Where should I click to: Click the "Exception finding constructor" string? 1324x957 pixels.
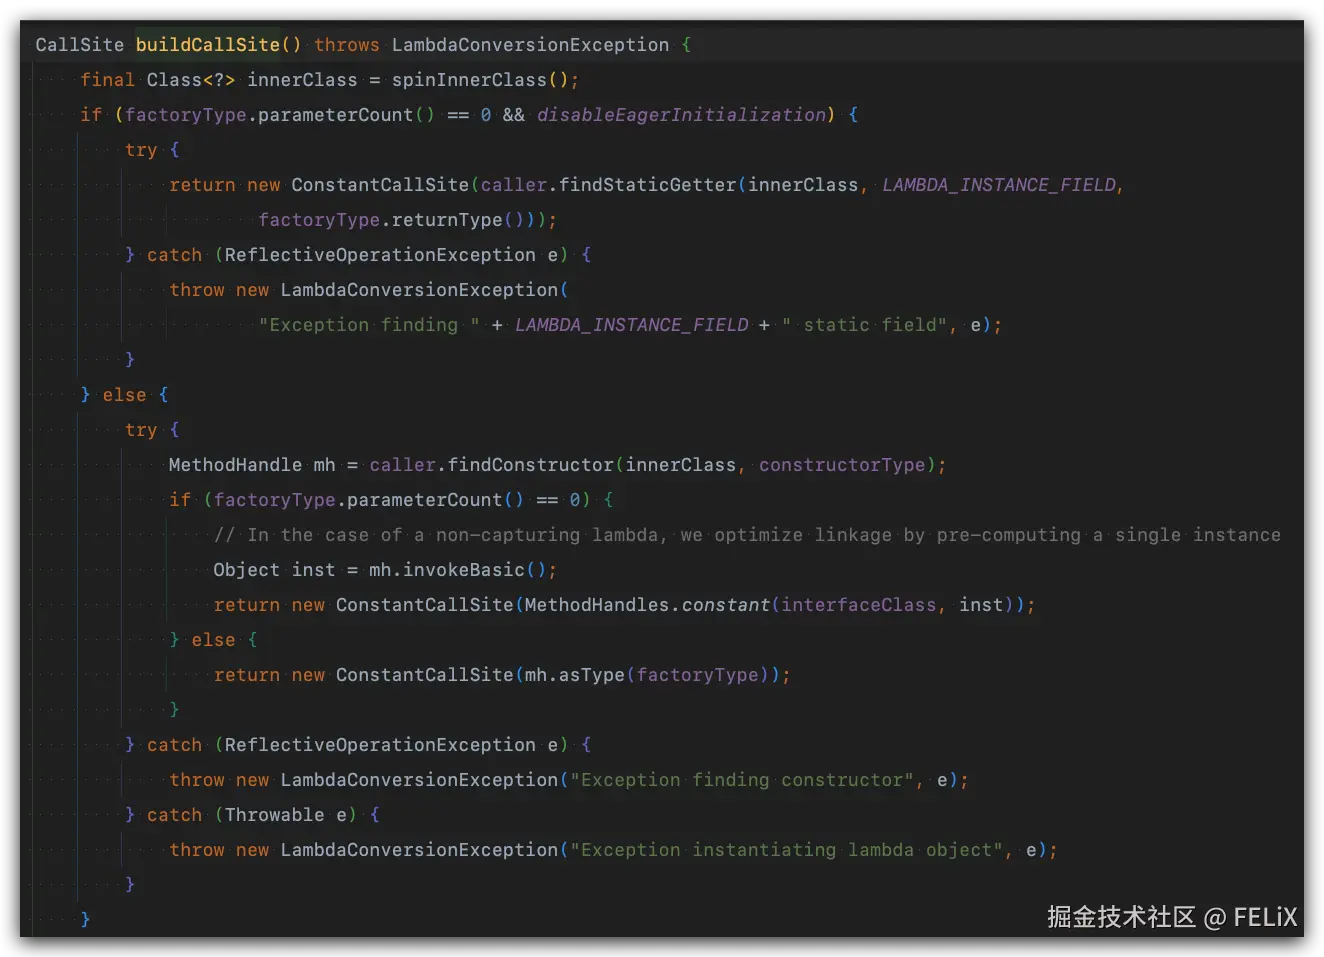(x=742, y=780)
